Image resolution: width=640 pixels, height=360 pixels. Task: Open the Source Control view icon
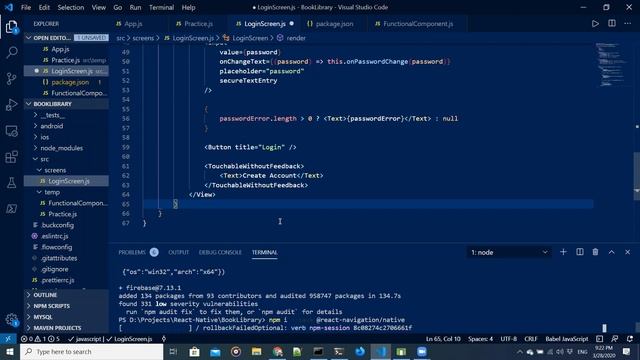tap(11, 78)
